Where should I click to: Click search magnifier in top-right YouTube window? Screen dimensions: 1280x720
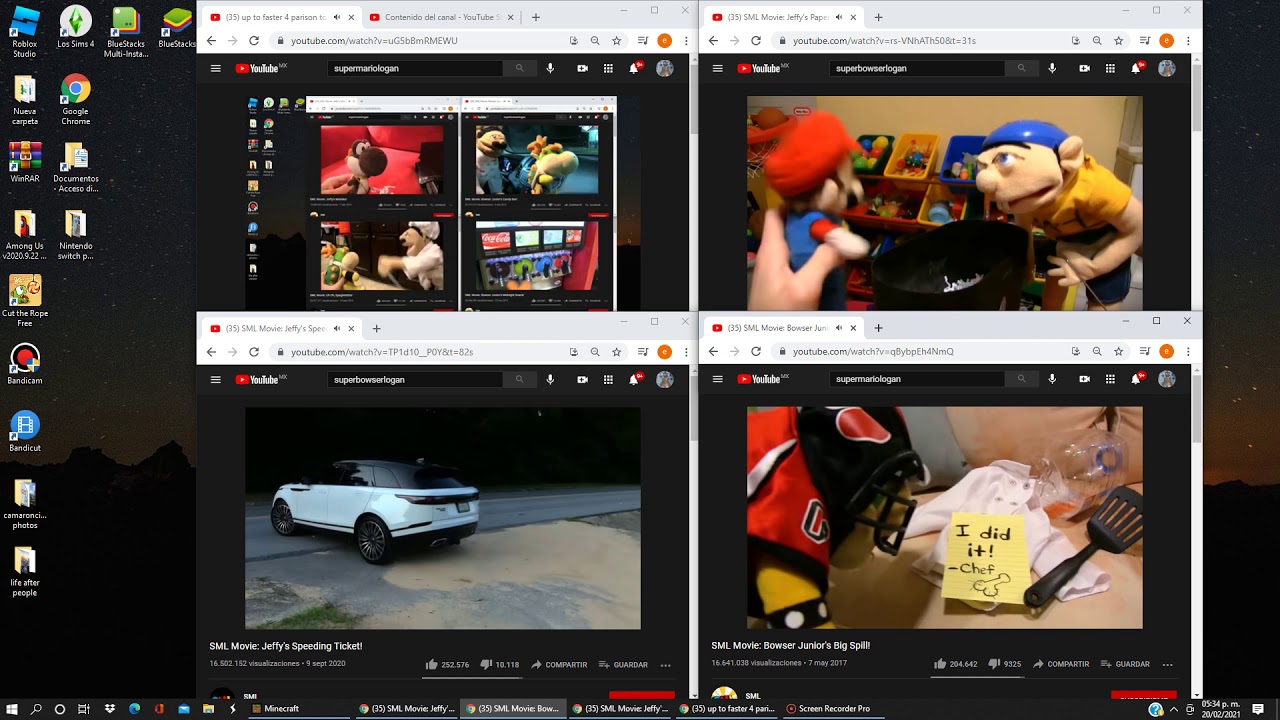pos(1021,68)
